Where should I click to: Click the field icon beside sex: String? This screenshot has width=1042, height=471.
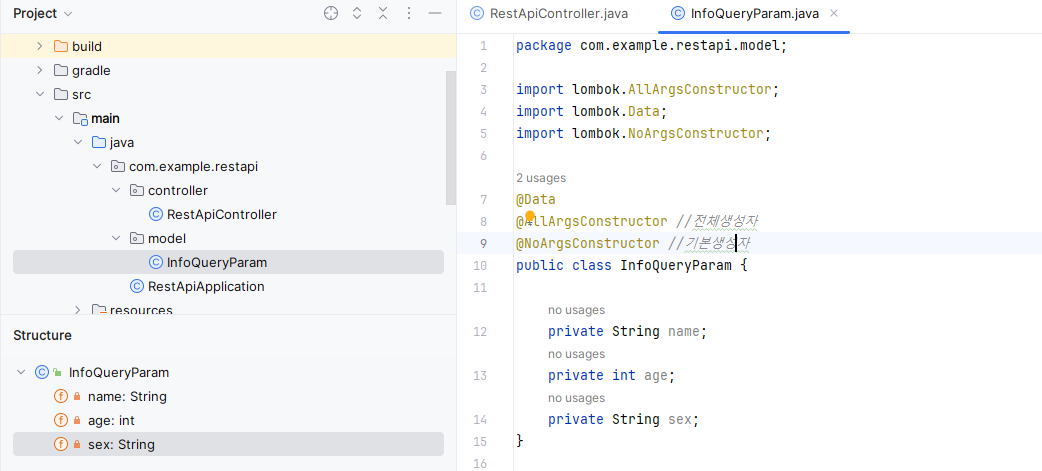pos(61,444)
